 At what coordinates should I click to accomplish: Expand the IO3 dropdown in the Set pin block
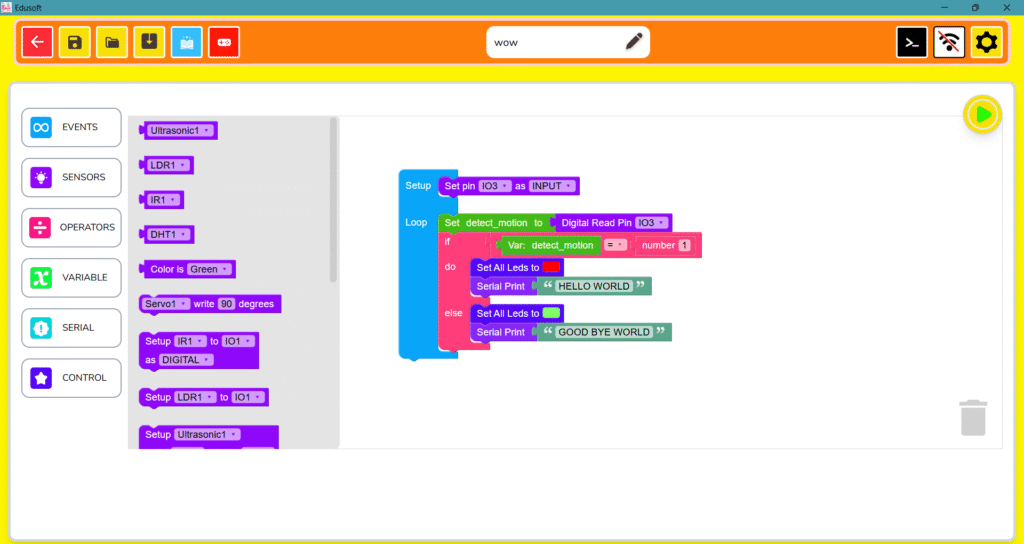click(x=495, y=186)
